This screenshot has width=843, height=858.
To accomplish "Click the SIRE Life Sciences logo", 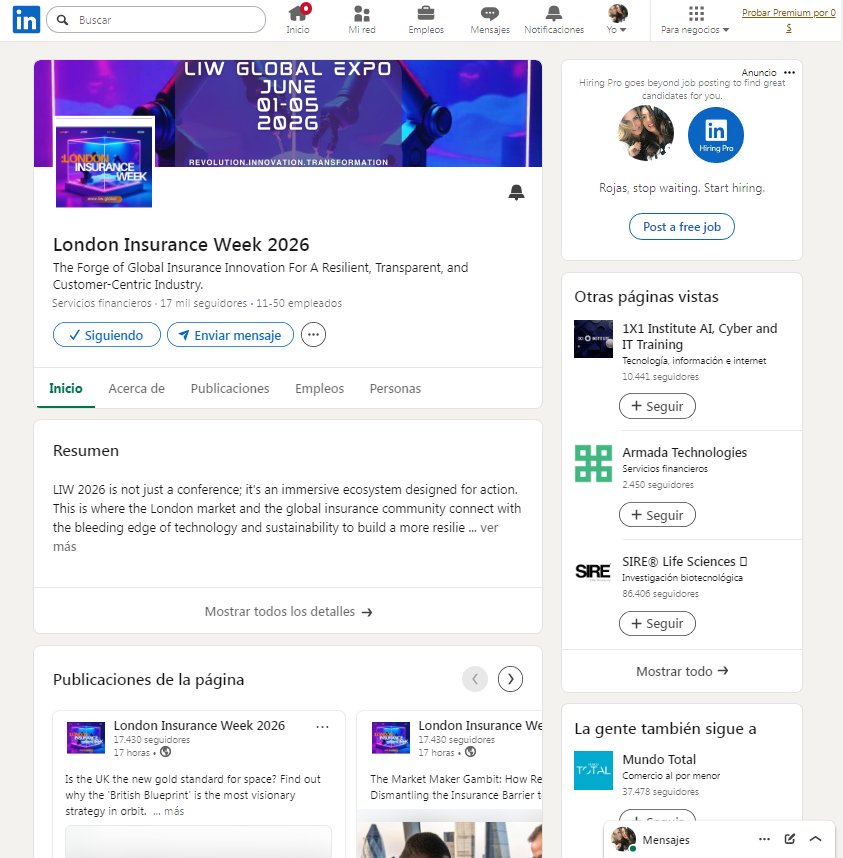I will pos(593,572).
